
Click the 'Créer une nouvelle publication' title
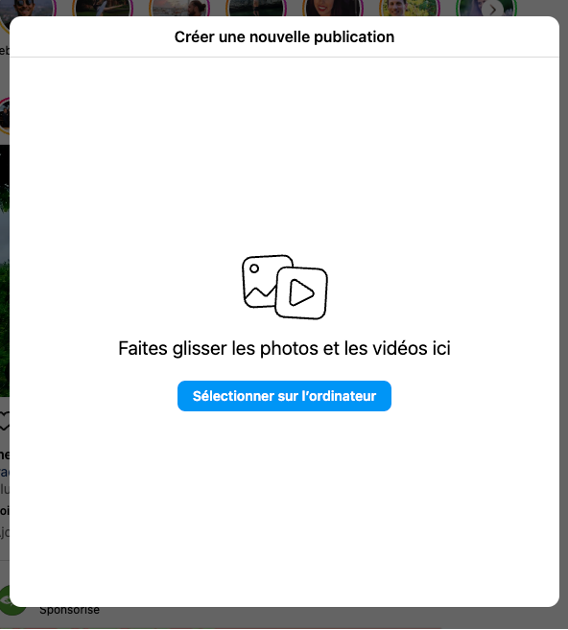coord(284,37)
